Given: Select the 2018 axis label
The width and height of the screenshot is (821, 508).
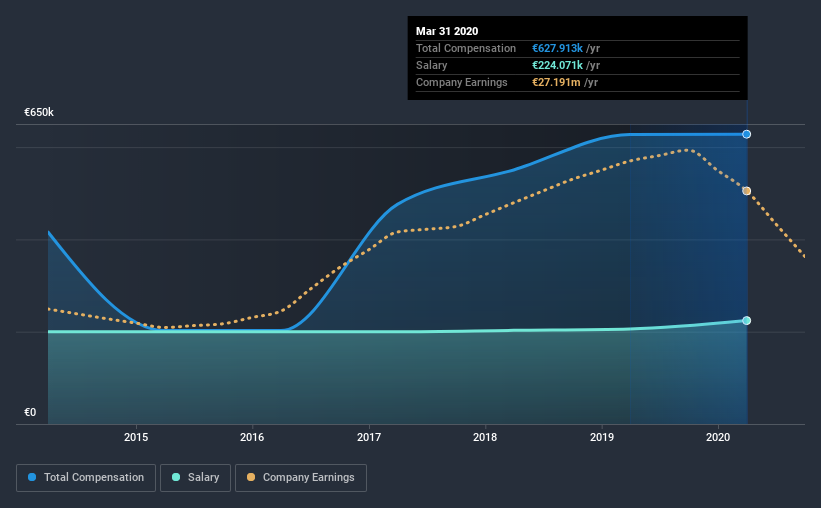Looking at the screenshot, I should pos(485,437).
